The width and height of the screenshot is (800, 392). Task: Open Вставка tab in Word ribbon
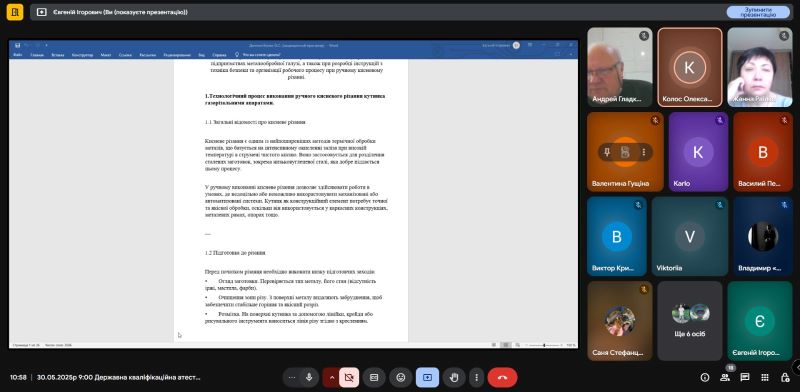(58, 55)
